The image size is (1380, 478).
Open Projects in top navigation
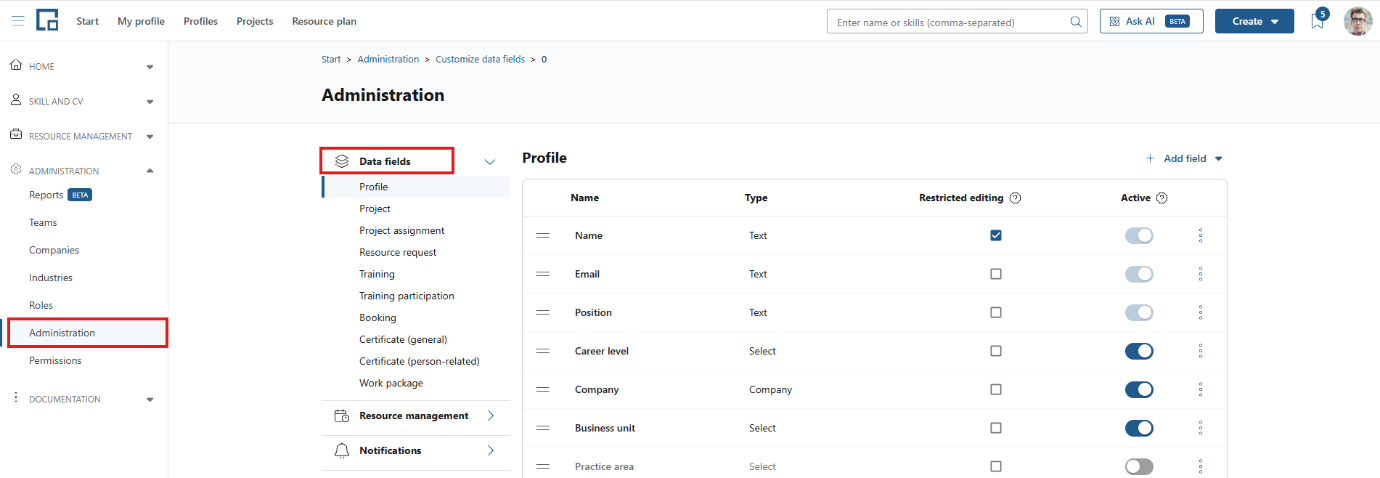pos(255,21)
